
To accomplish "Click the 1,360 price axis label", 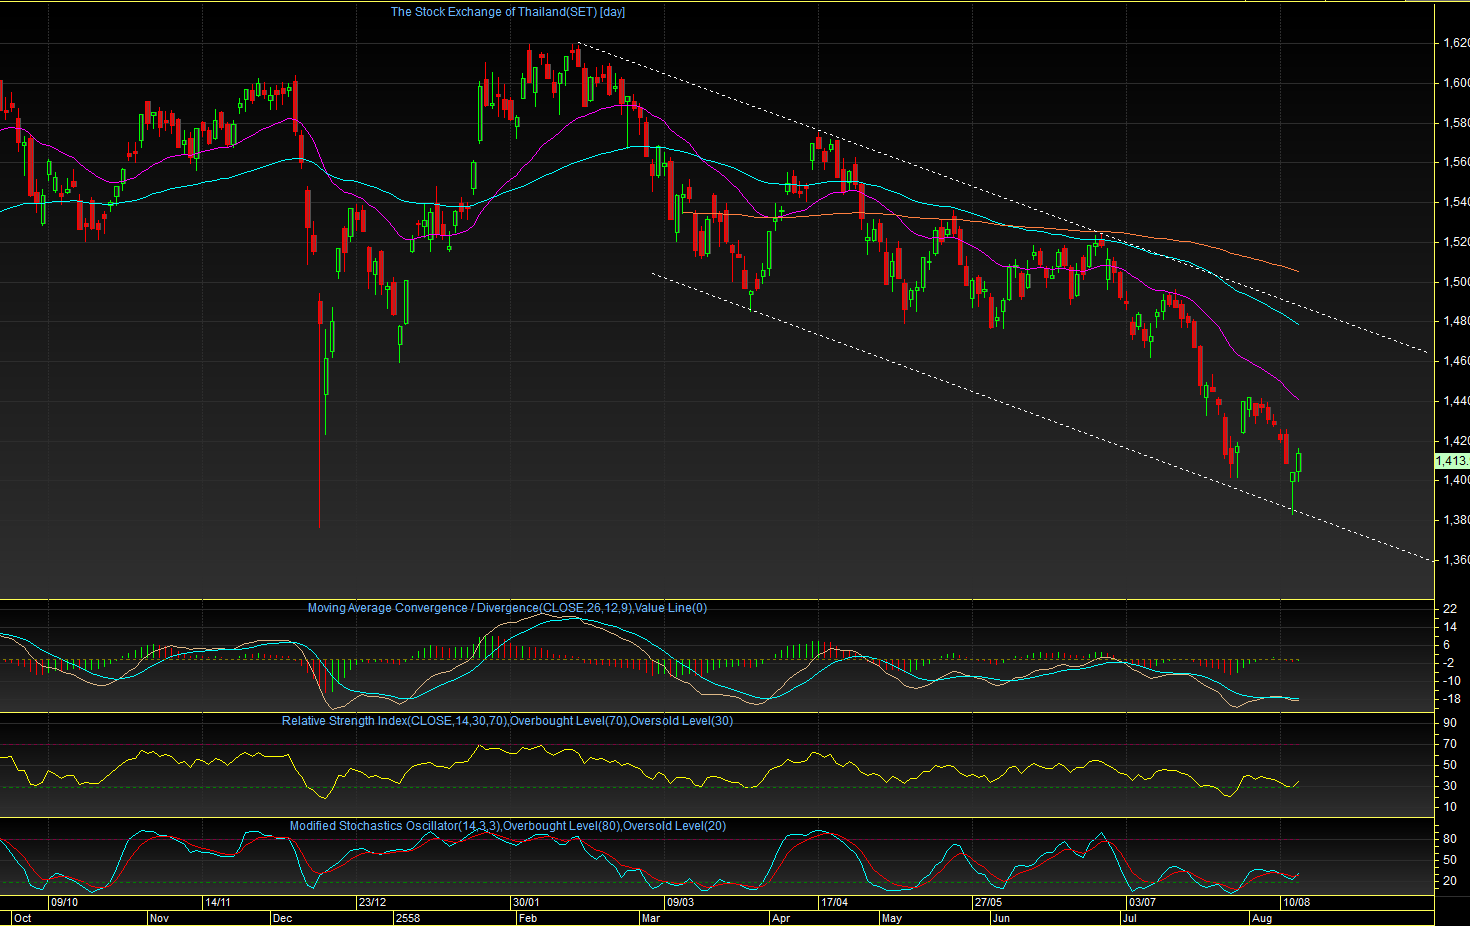I will [x=1456, y=560].
